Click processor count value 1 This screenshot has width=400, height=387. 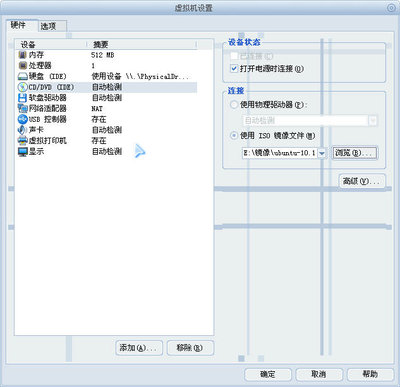coord(93,66)
